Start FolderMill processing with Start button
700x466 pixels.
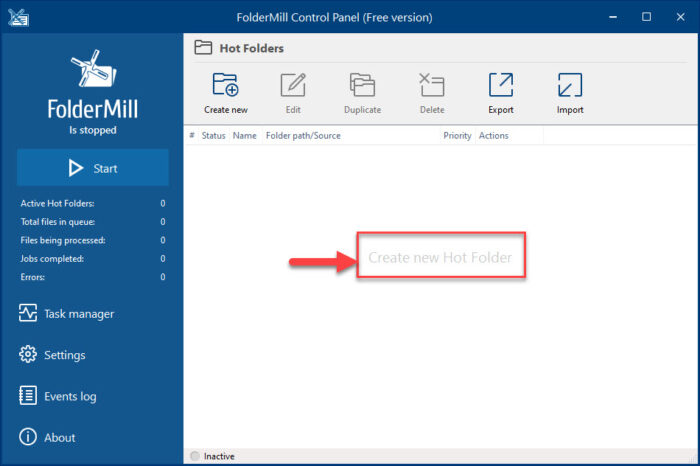point(93,167)
